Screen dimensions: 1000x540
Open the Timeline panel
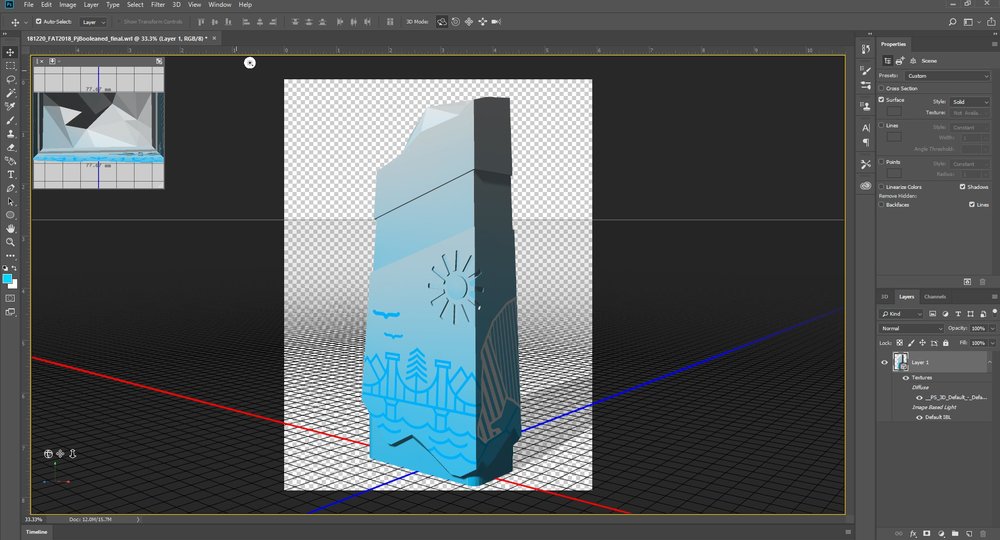[35, 532]
